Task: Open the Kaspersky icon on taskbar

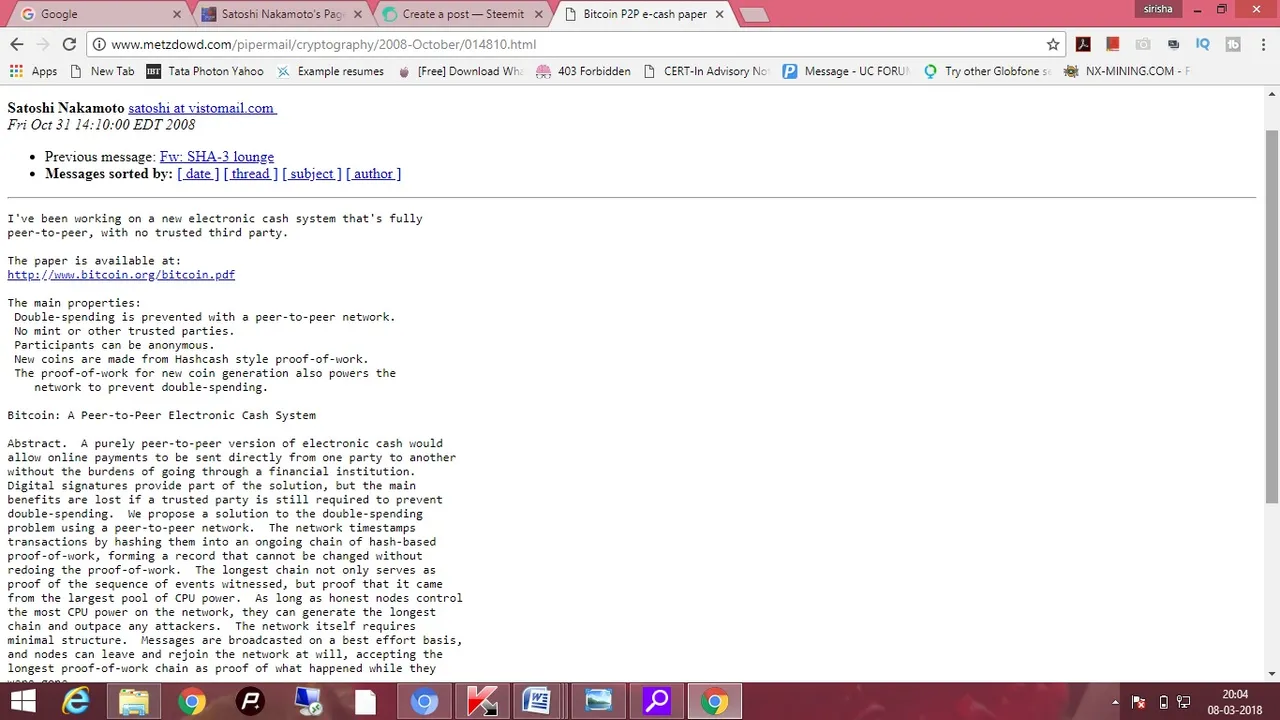Action: tap(482, 701)
